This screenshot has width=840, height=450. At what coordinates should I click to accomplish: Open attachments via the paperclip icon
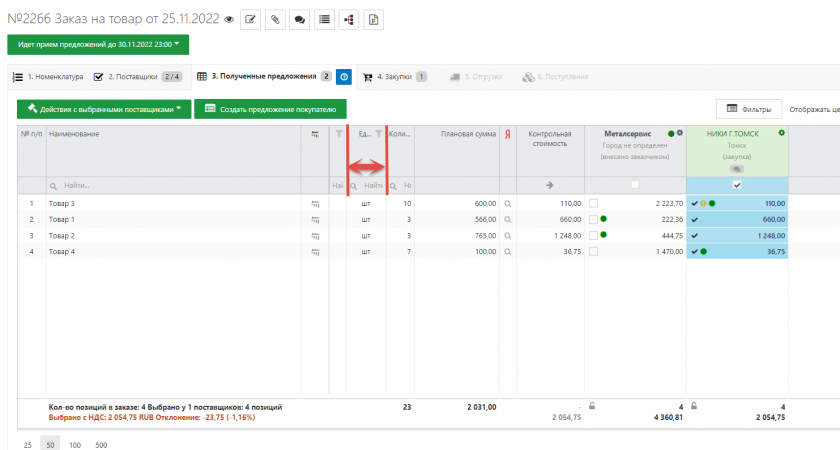click(x=275, y=19)
